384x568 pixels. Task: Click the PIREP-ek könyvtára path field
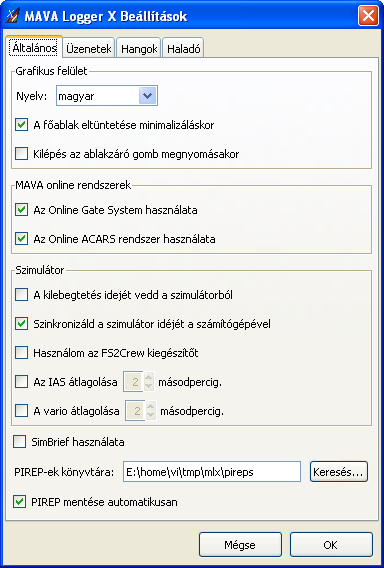212,472
